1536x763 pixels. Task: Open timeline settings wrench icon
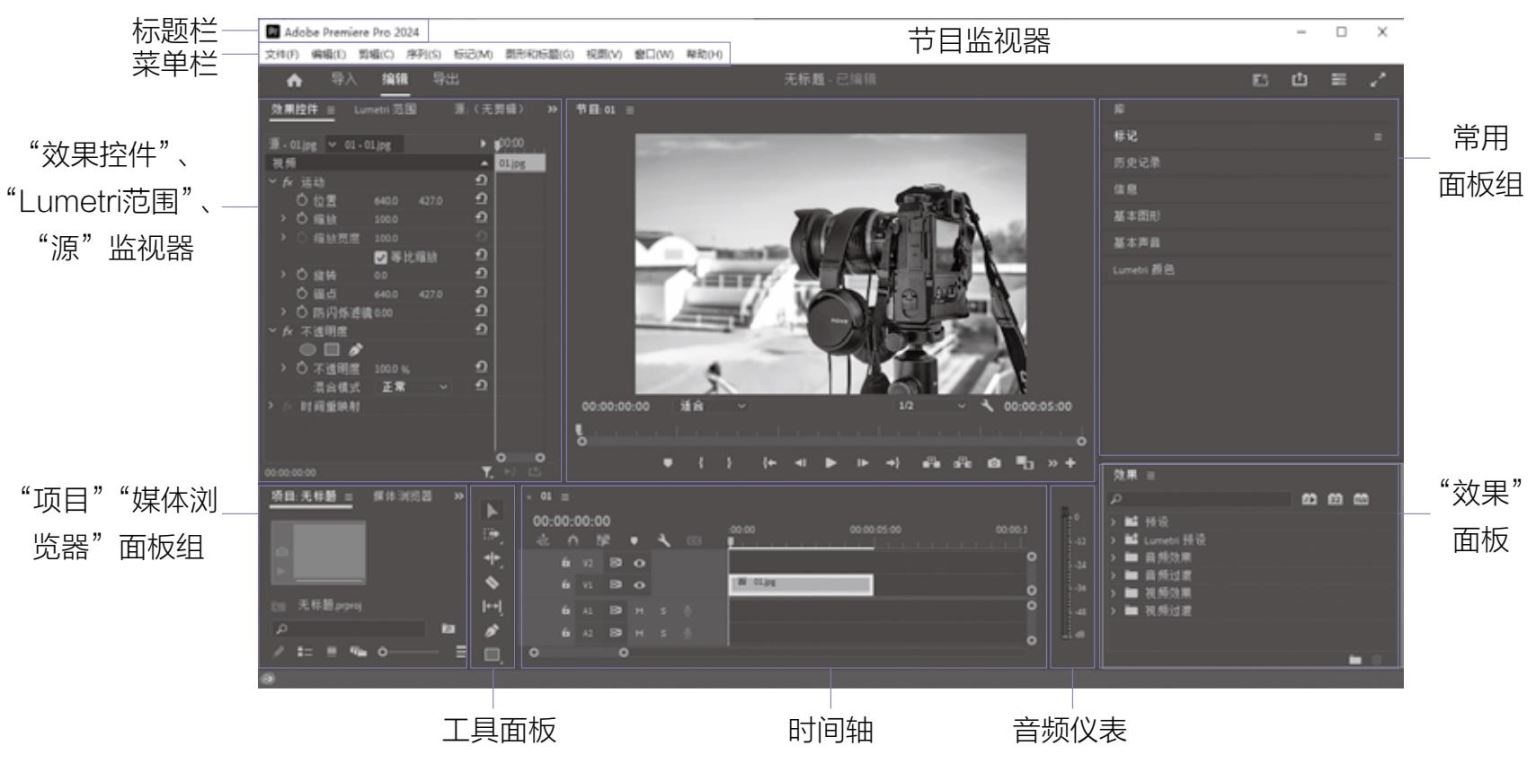[x=662, y=541]
